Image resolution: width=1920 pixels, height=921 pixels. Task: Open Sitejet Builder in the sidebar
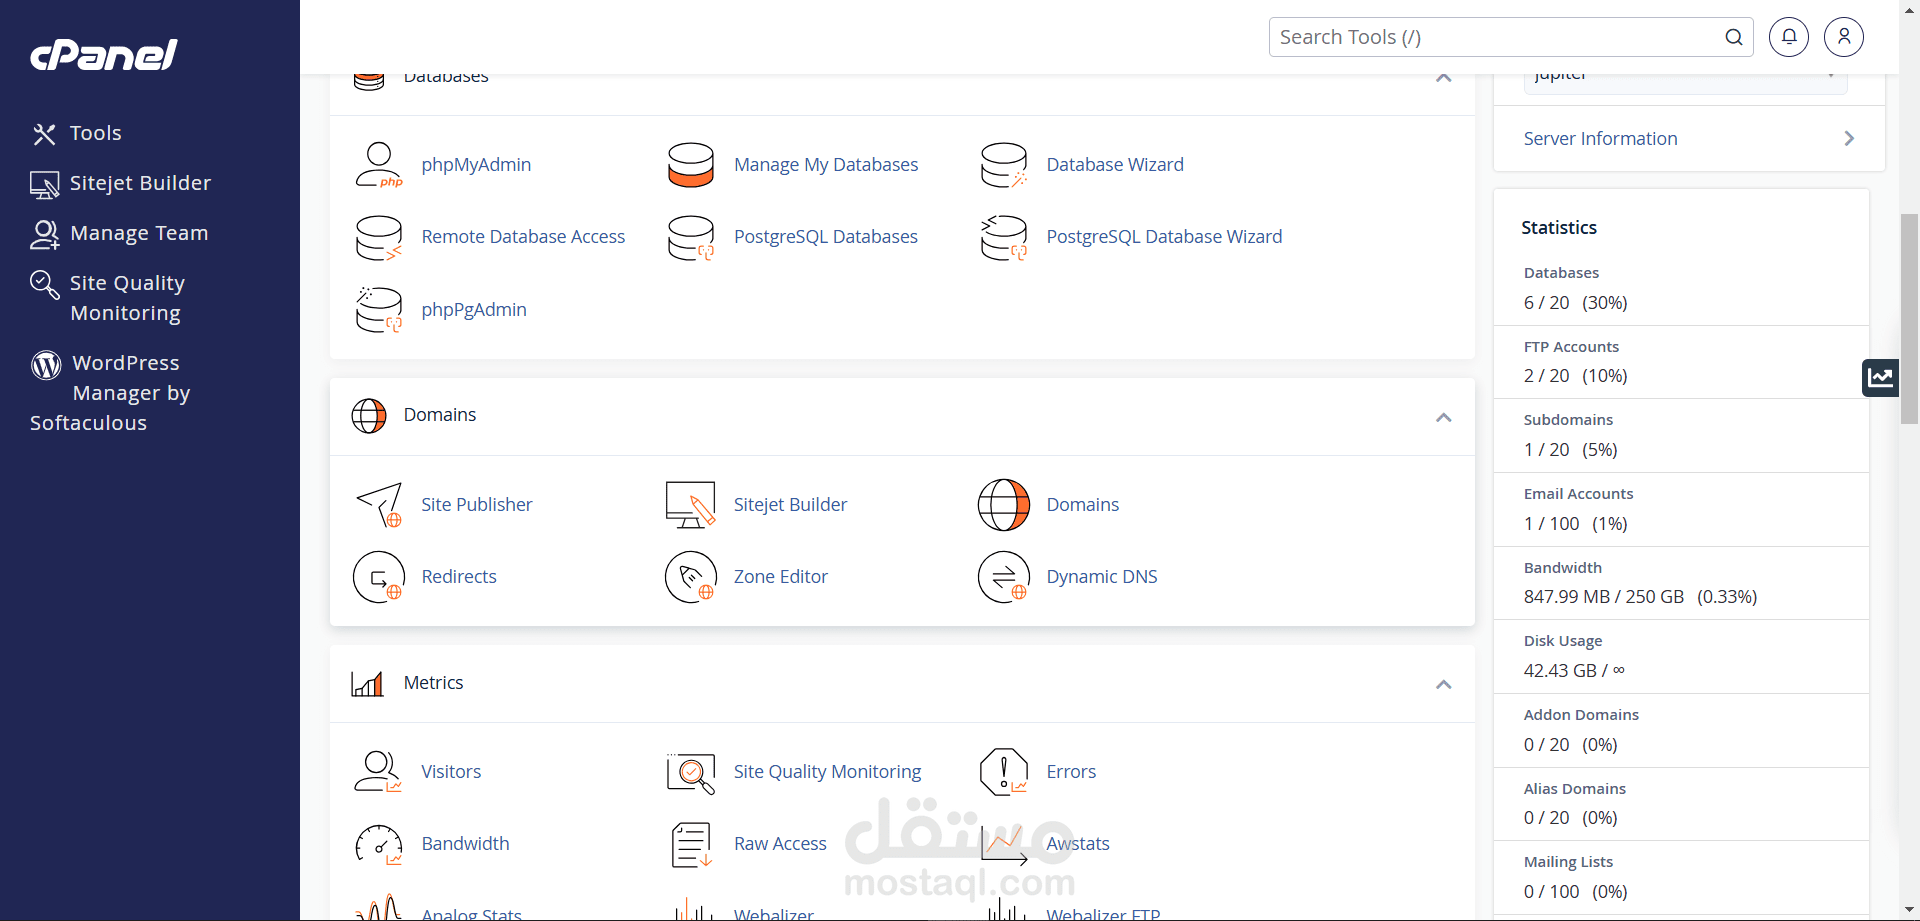(121, 183)
